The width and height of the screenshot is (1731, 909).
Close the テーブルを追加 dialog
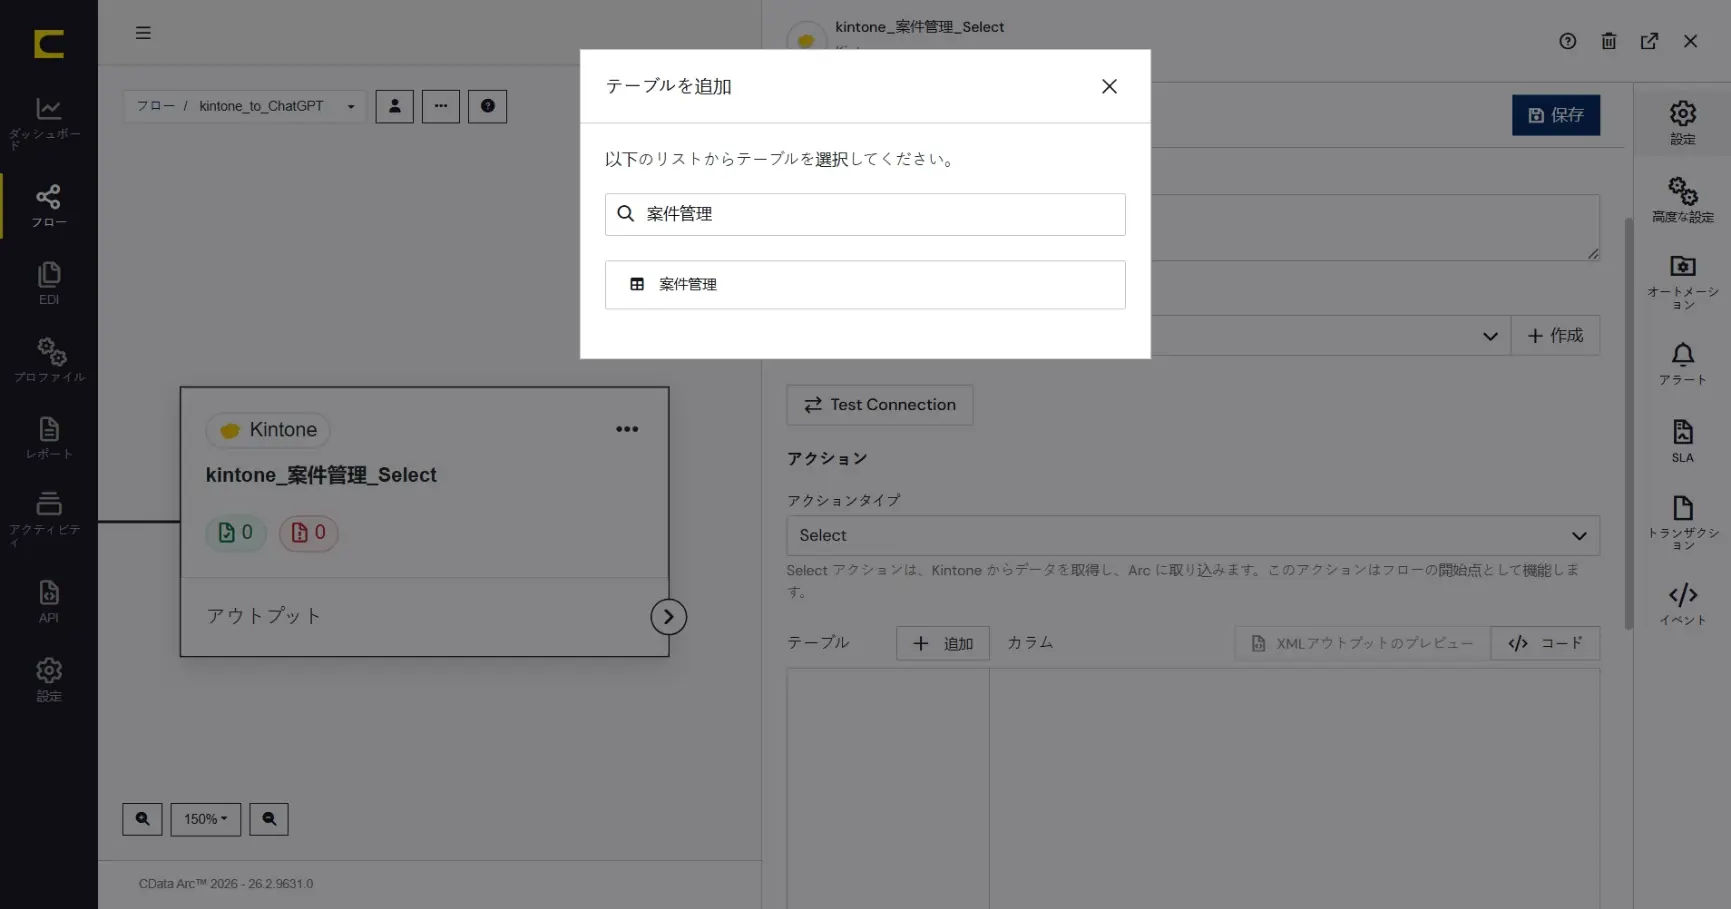coord(1109,87)
